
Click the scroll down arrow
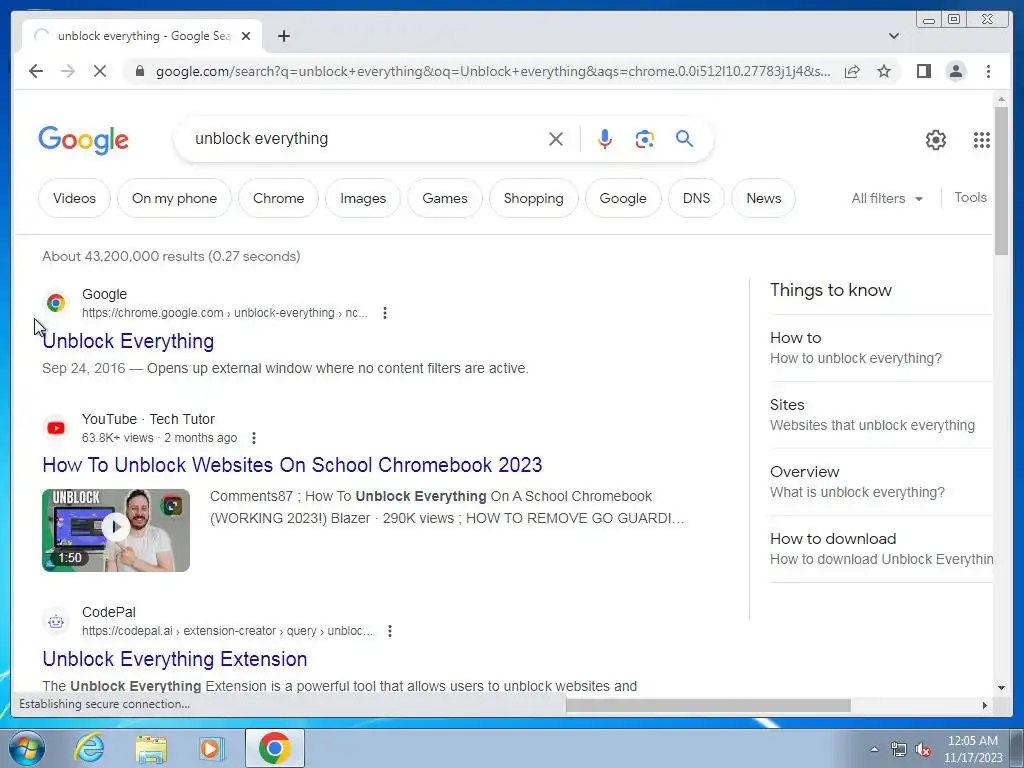pyautogui.click(x=1001, y=687)
